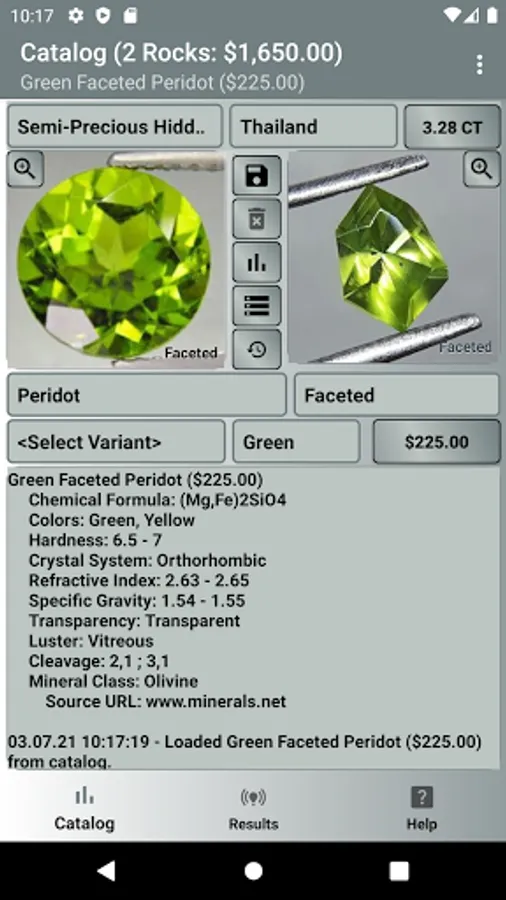Tap the history clock icon
506x900 pixels.
click(x=256, y=349)
